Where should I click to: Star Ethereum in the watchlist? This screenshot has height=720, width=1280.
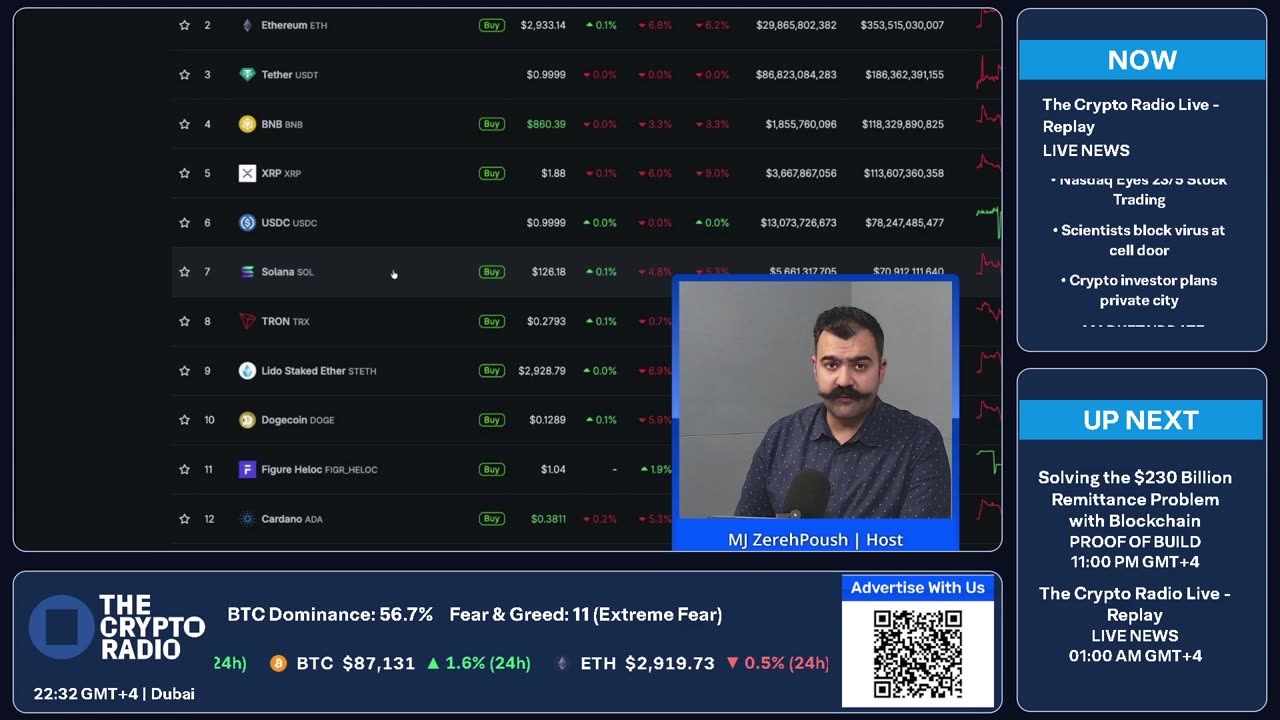click(x=184, y=25)
